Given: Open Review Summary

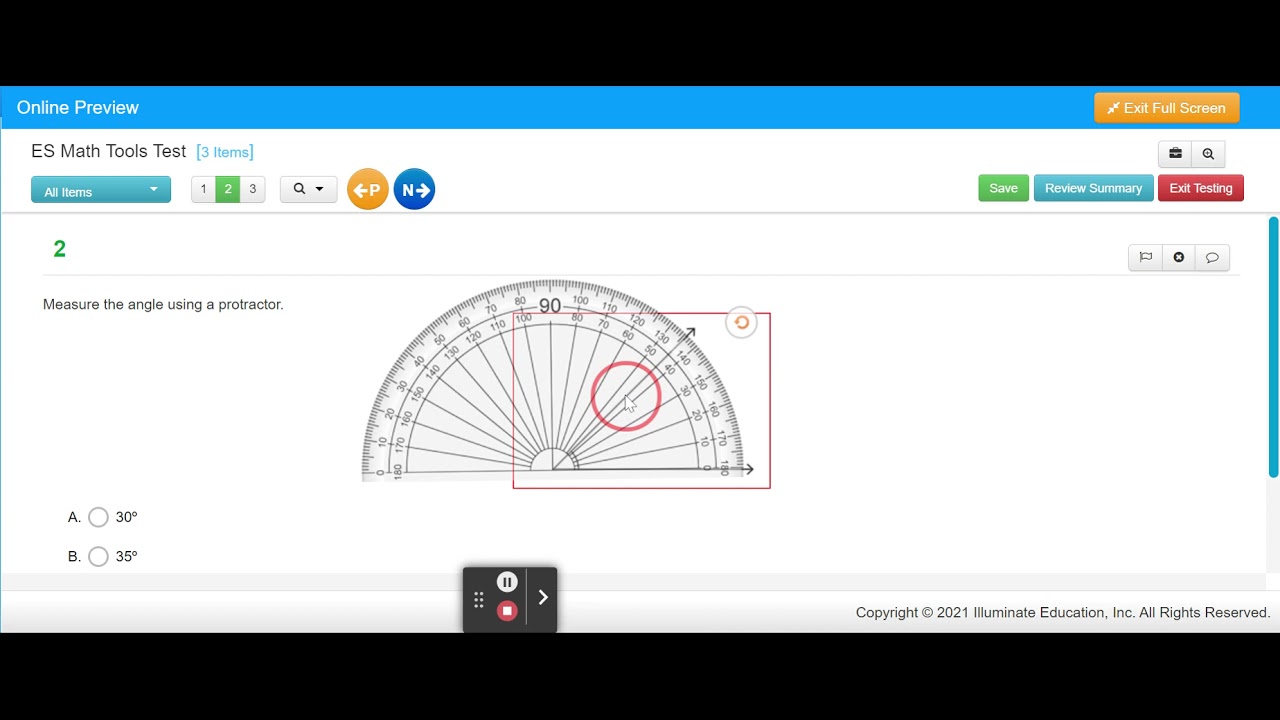Looking at the screenshot, I should [x=1093, y=188].
